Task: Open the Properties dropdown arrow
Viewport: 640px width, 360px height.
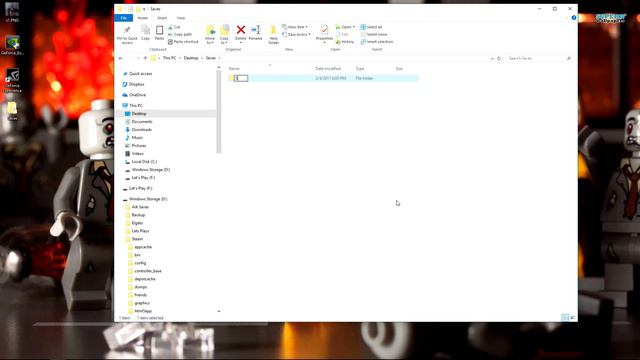Action: click(x=324, y=42)
